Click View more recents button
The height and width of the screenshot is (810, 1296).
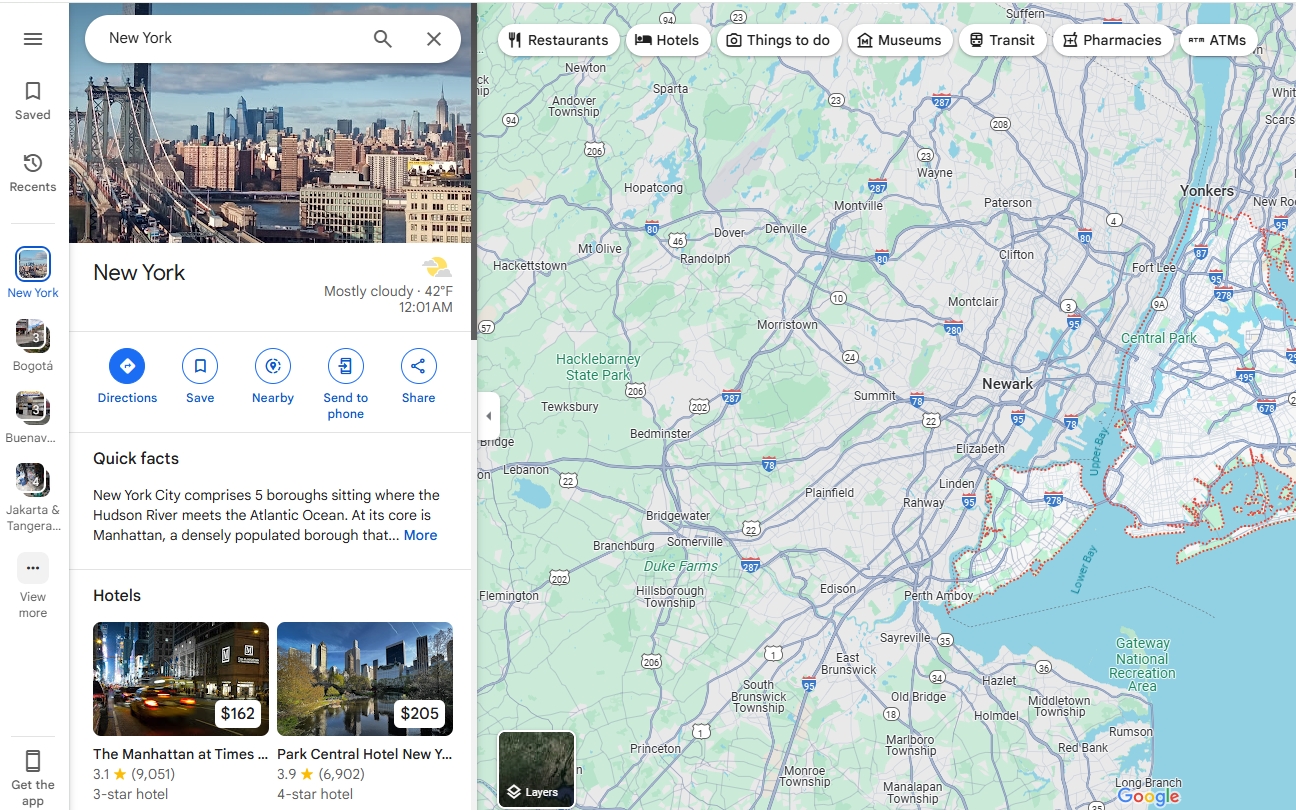[33, 586]
